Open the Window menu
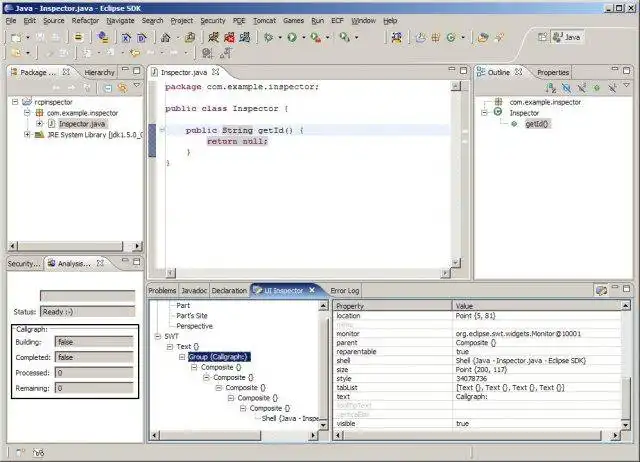Viewport: 640px width, 462px height. (x=363, y=20)
